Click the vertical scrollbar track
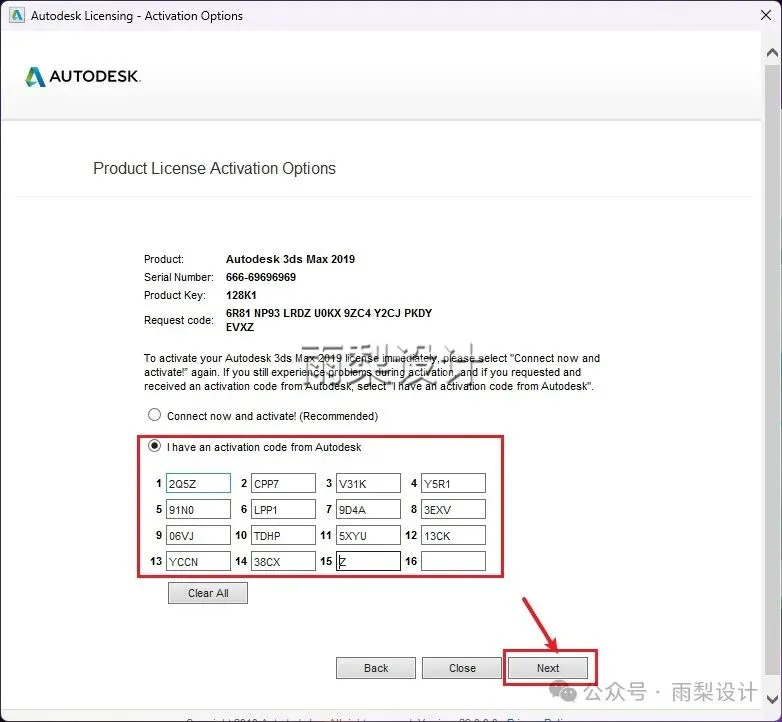782x722 pixels. point(772,369)
